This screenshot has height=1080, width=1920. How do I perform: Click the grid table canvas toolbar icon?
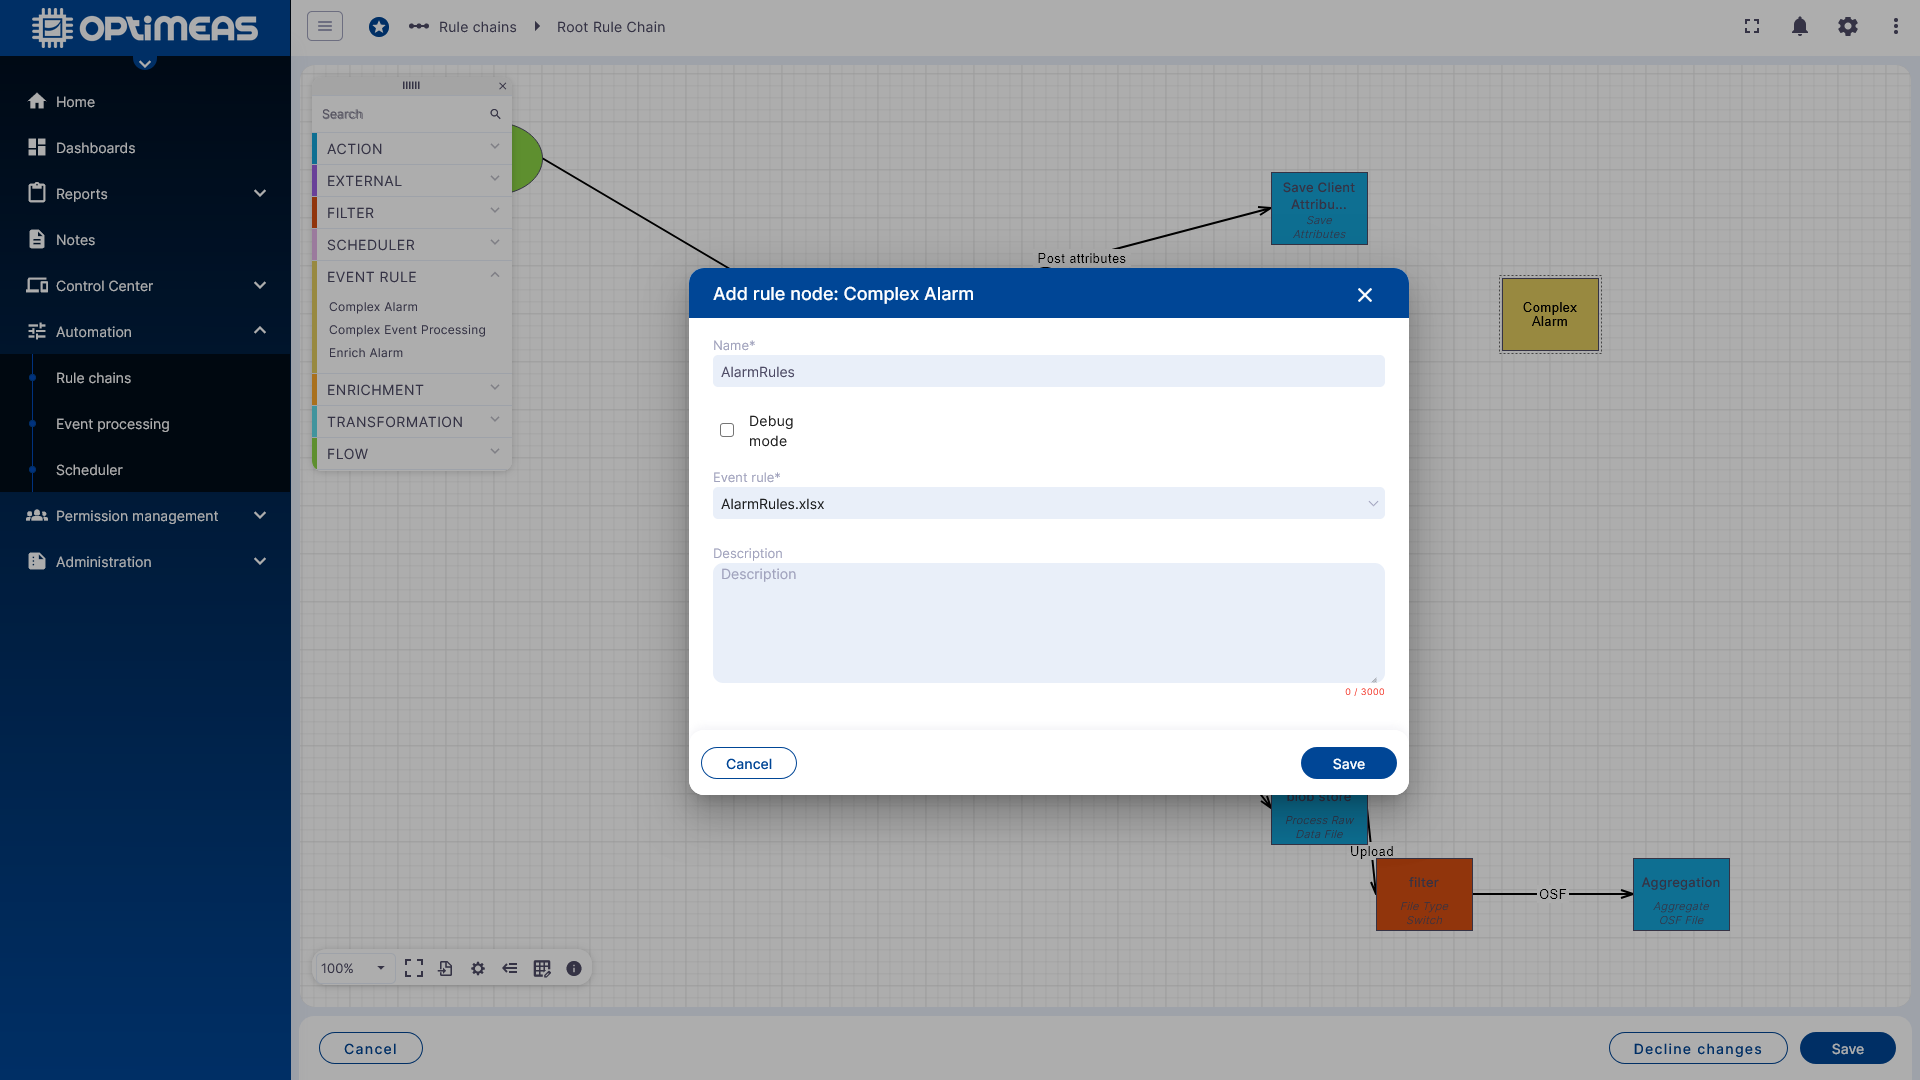point(542,968)
